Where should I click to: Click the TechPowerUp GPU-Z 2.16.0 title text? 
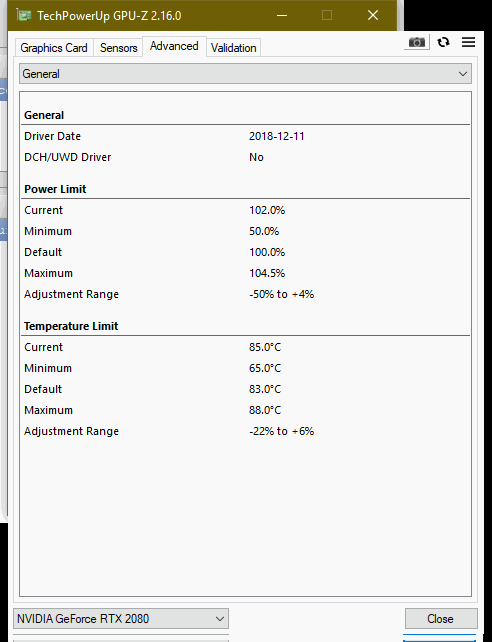coord(109,16)
